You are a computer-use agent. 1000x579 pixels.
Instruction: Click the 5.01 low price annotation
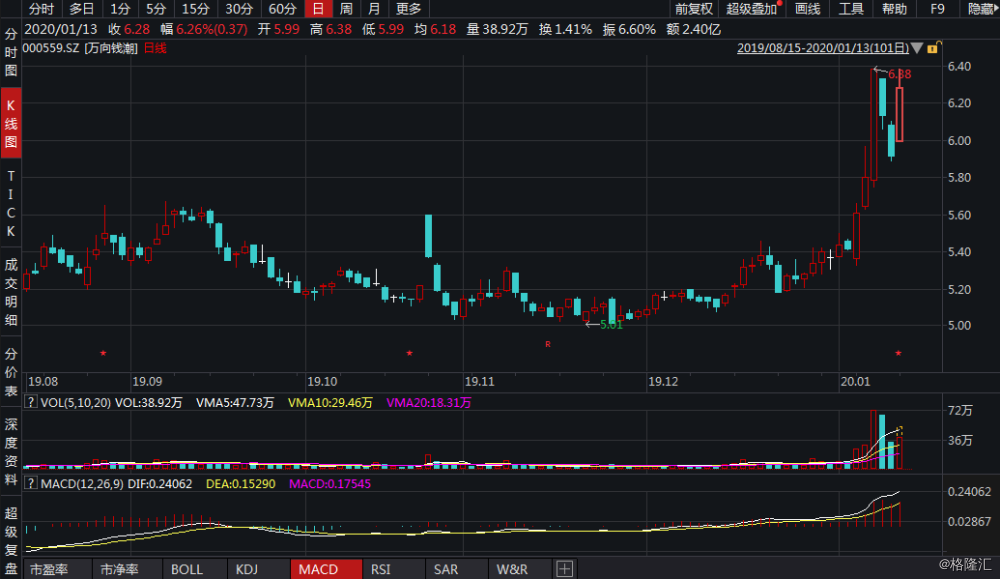pyautogui.click(x=611, y=325)
